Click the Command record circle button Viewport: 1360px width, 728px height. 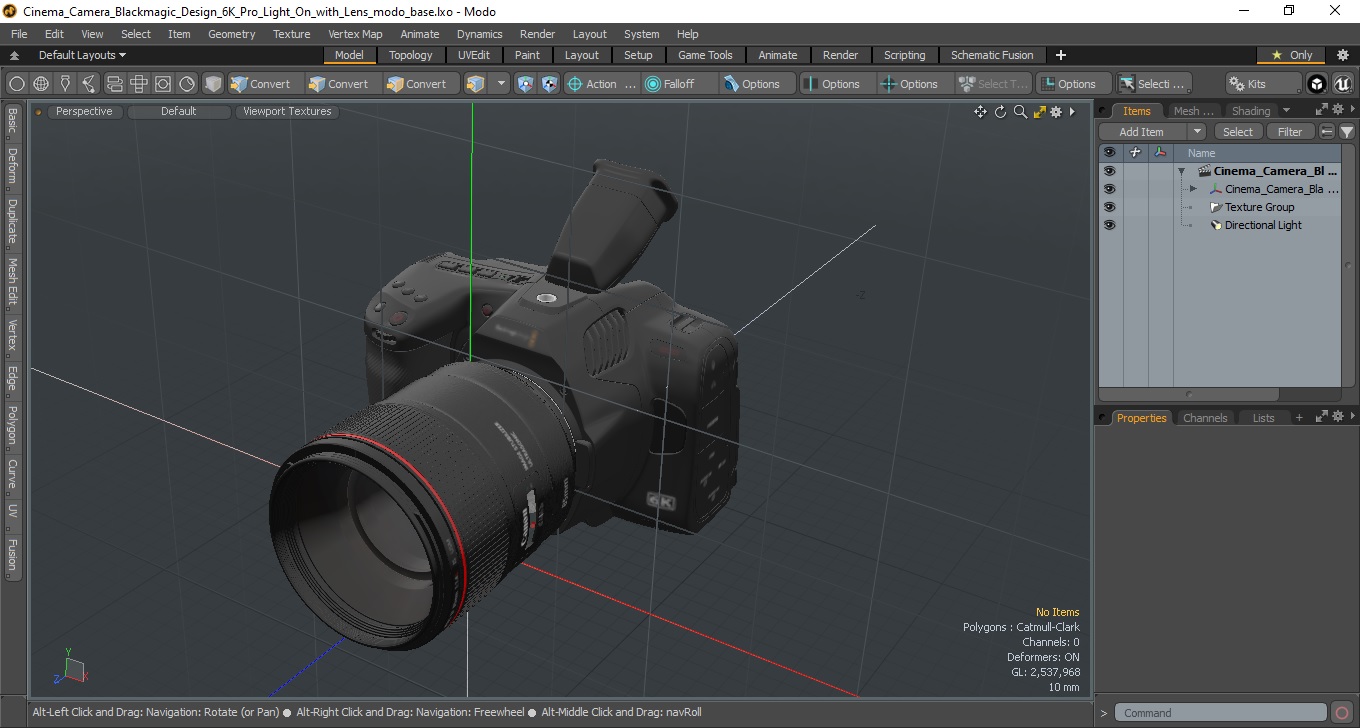1342,713
